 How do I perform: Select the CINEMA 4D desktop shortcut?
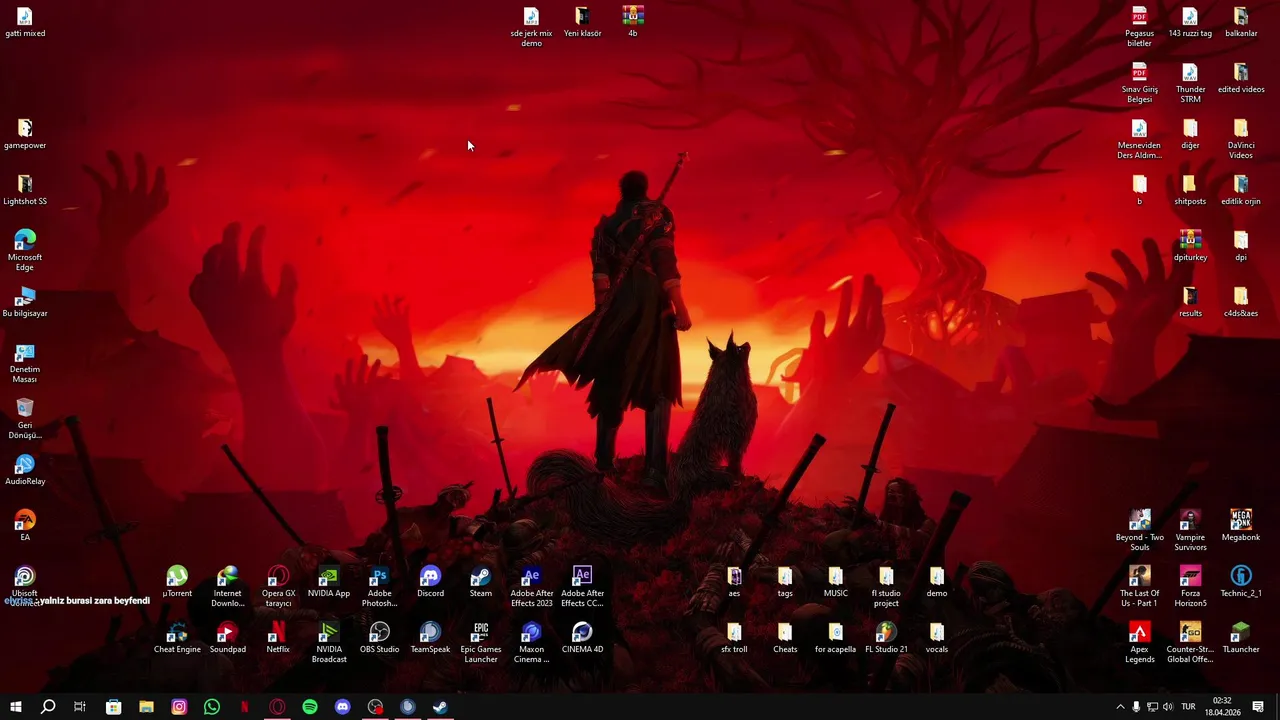coord(582,638)
